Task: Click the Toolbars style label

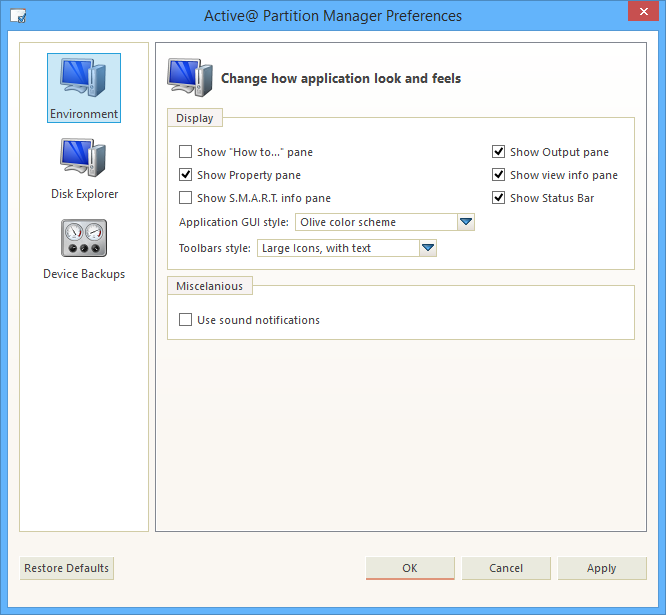Action: coord(214,248)
